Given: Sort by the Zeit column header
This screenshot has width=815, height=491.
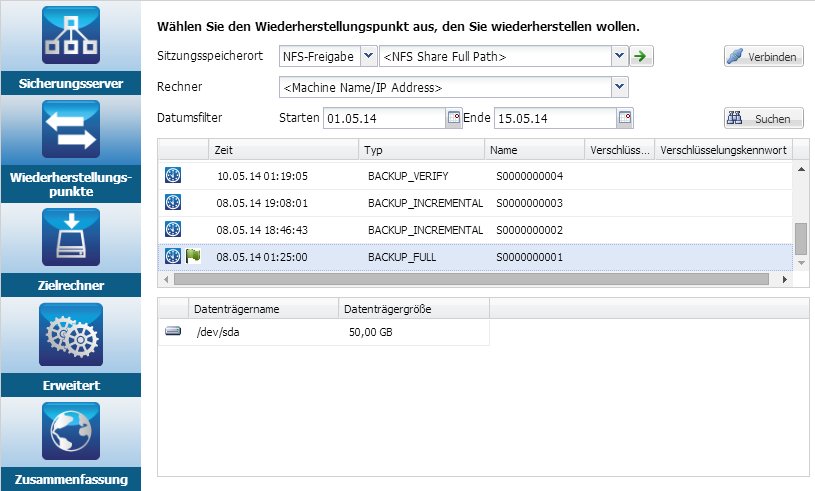Looking at the screenshot, I should coord(284,150).
